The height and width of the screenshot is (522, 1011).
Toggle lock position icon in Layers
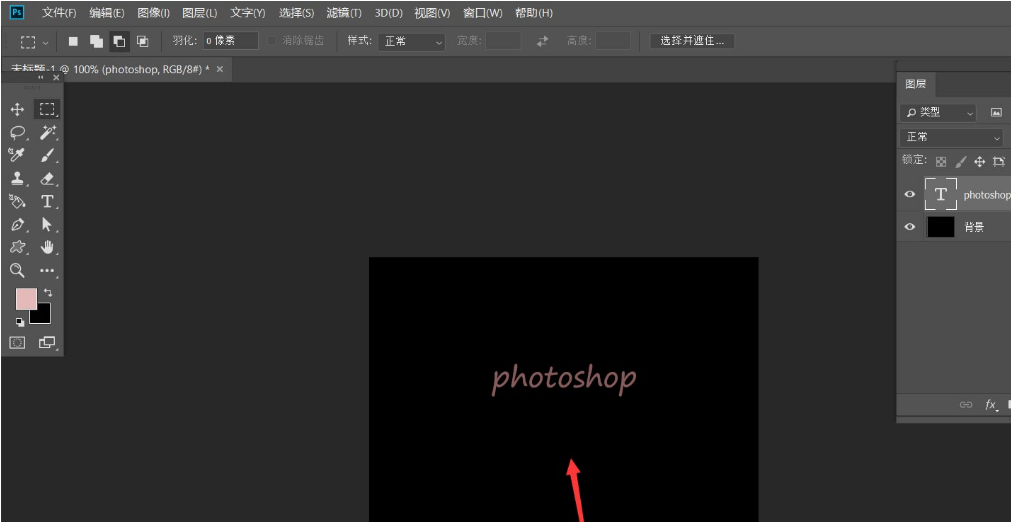pyautogui.click(x=979, y=161)
